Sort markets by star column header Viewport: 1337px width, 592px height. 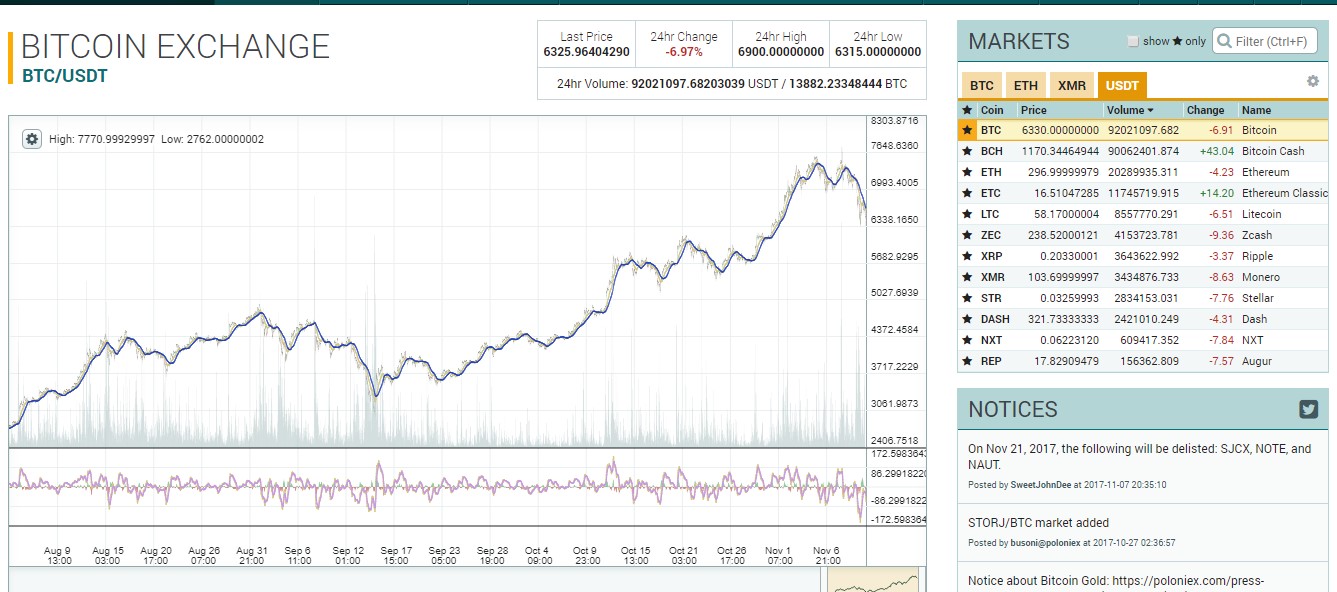[x=967, y=110]
